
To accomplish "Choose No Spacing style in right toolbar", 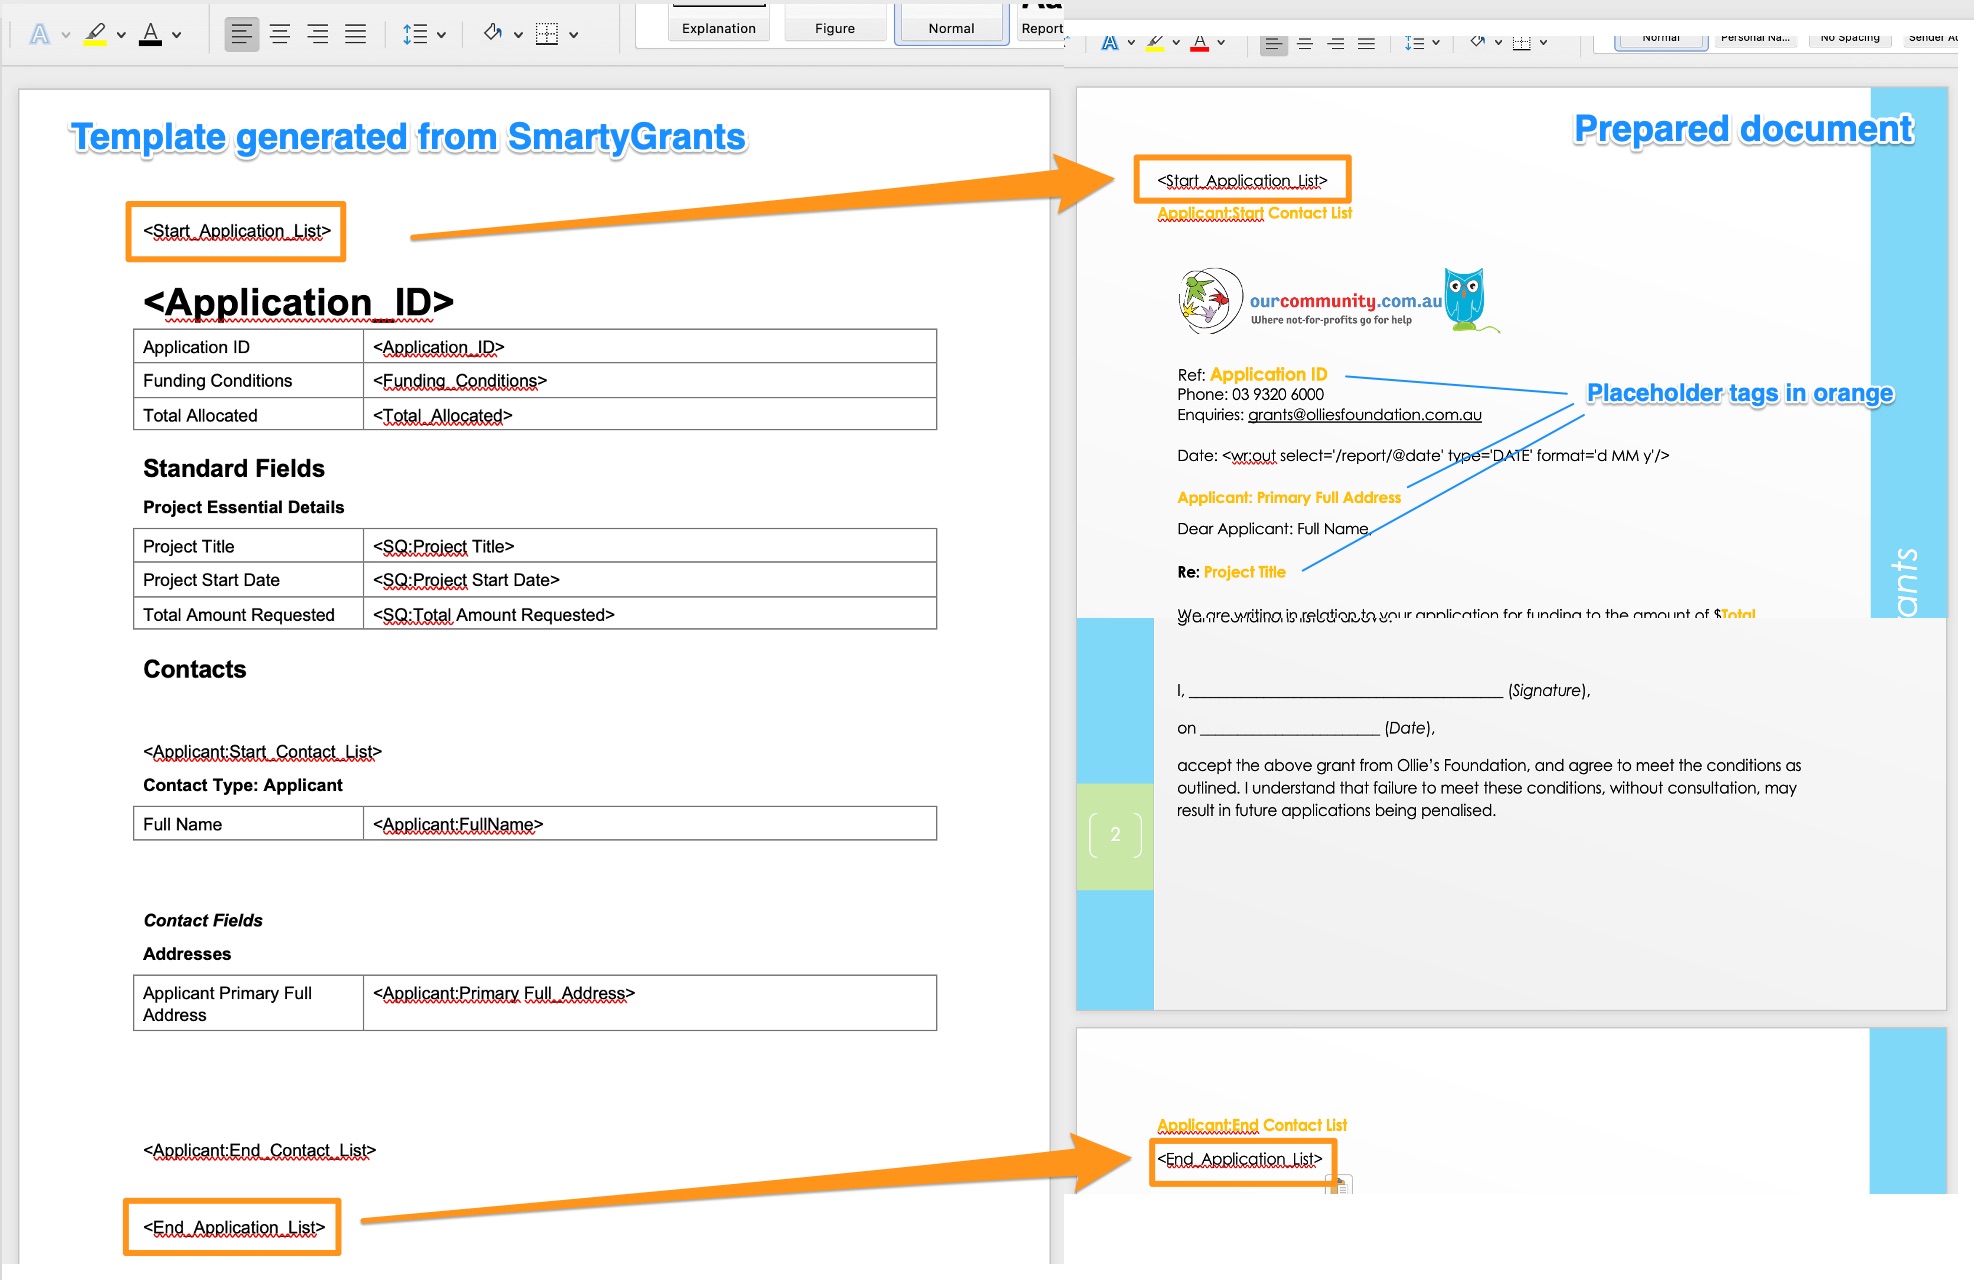I will point(1849,38).
